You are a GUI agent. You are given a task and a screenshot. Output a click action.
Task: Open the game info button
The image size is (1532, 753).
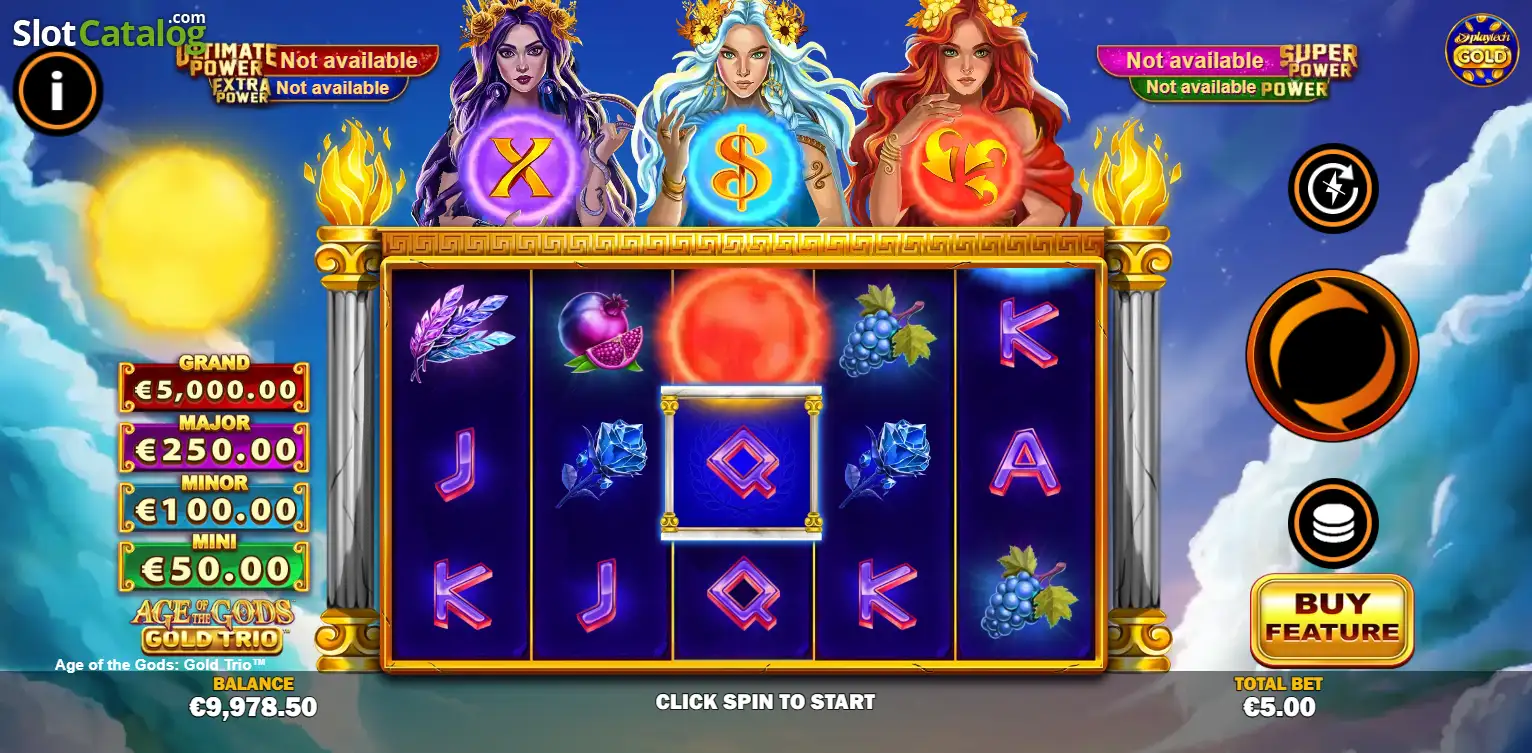(x=58, y=92)
